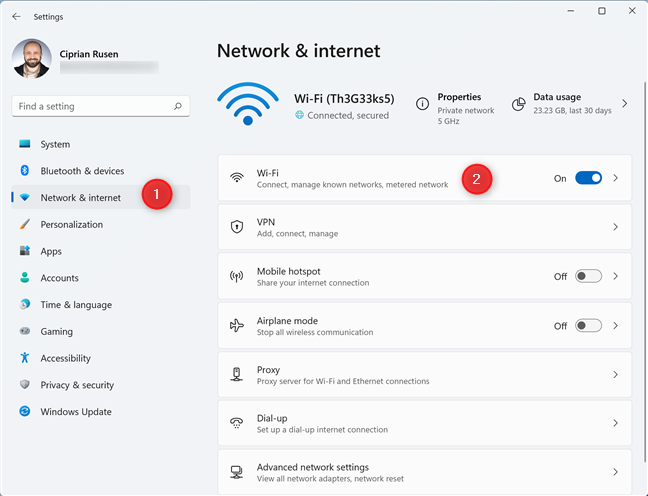Open Proxy row chevron
Image resolution: width=648 pixels, height=496 pixels.
click(x=615, y=374)
